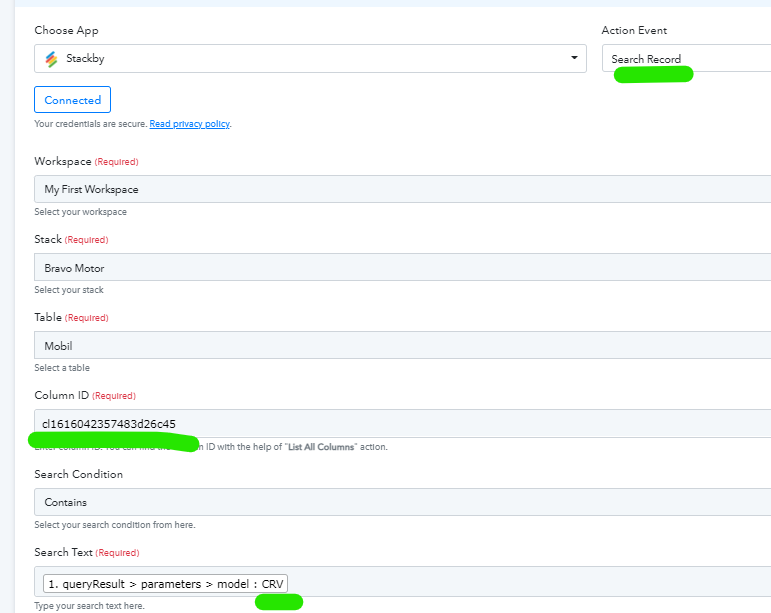771x613 pixels.
Task: Click the 'Search Text' field label
Action: [63, 553]
